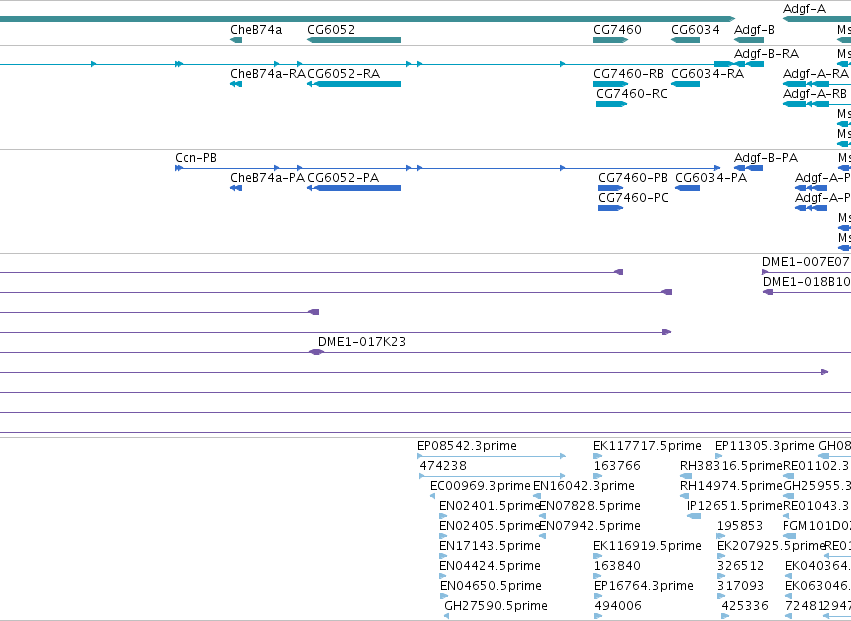851x621 pixels.
Task: Click EST RH38316.5prime label
Action: (x=731, y=466)
